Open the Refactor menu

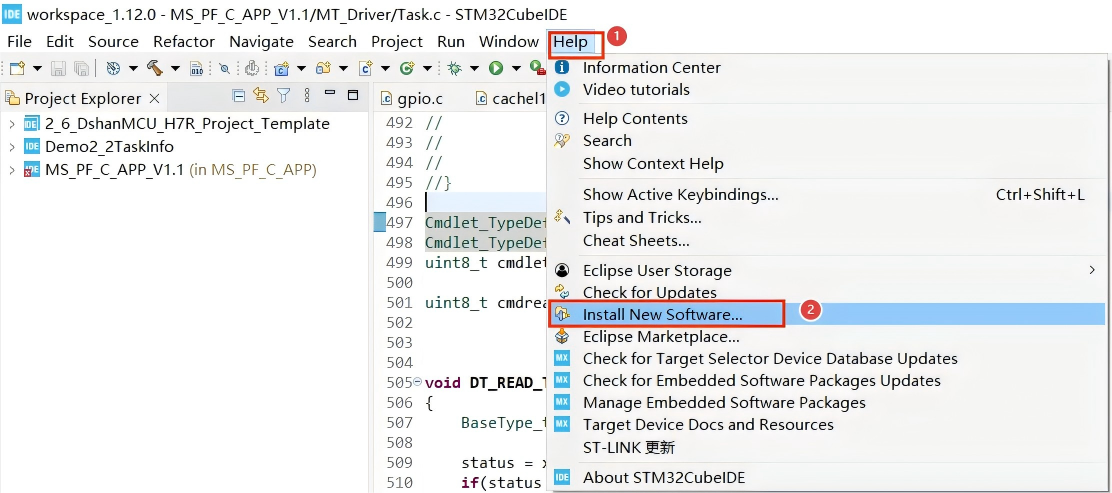pos(184,42)
